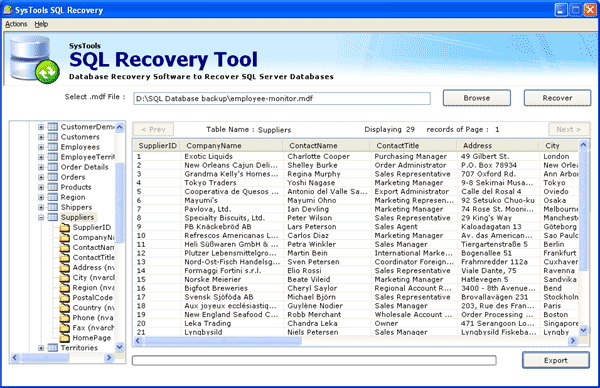Screen dimensions: 600x388
Task: Click the .mdf file path field
Action: pos(282,98)
